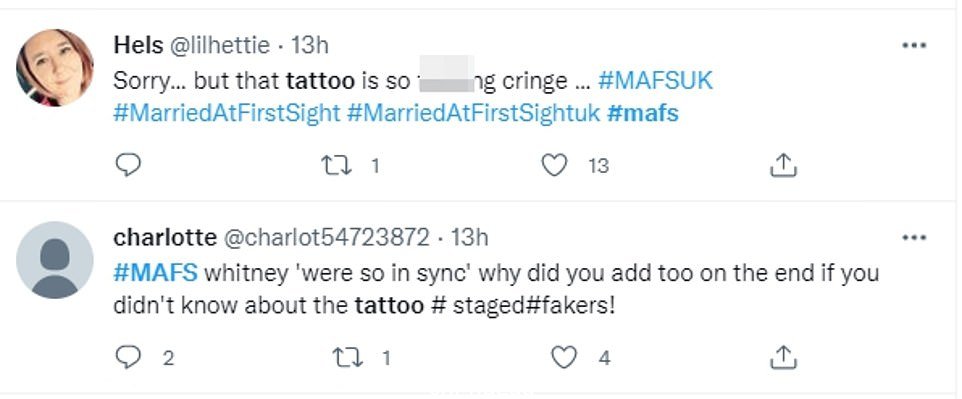Open the bold #mafs hashtag
962x399 pixels.
pos(642,114)
